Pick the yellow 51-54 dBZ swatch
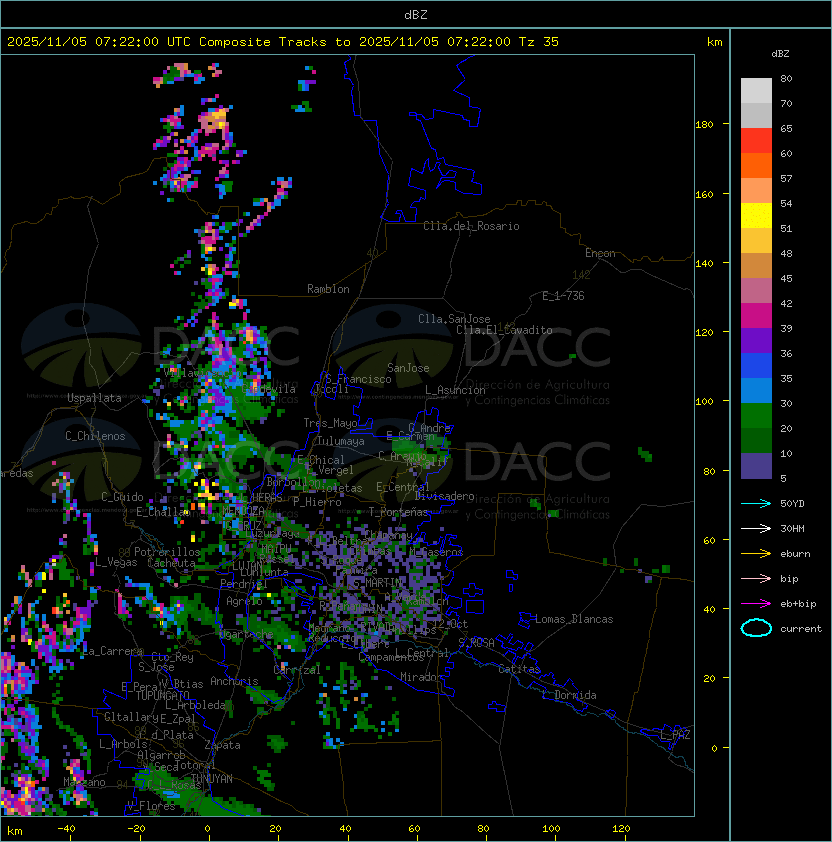 coord(756,216)
